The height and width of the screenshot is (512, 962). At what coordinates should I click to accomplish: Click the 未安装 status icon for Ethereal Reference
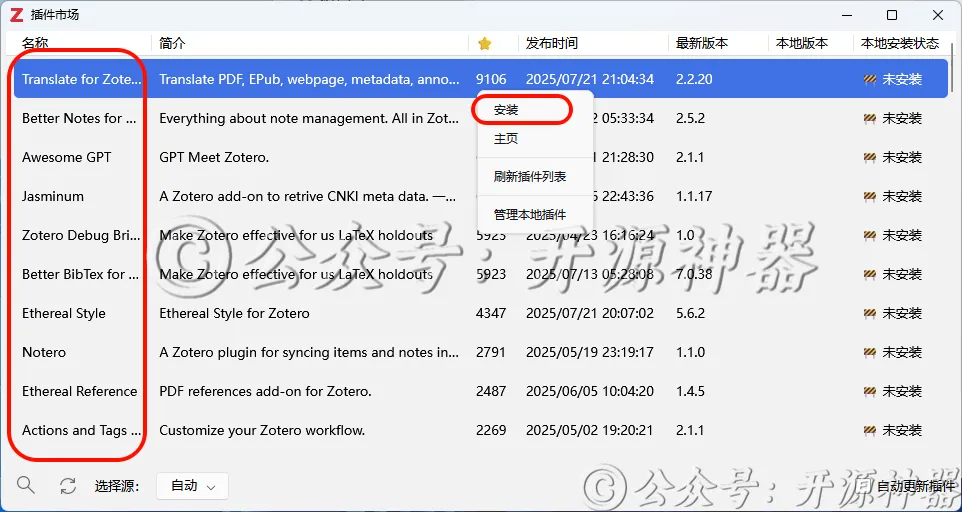coord(869,391)
